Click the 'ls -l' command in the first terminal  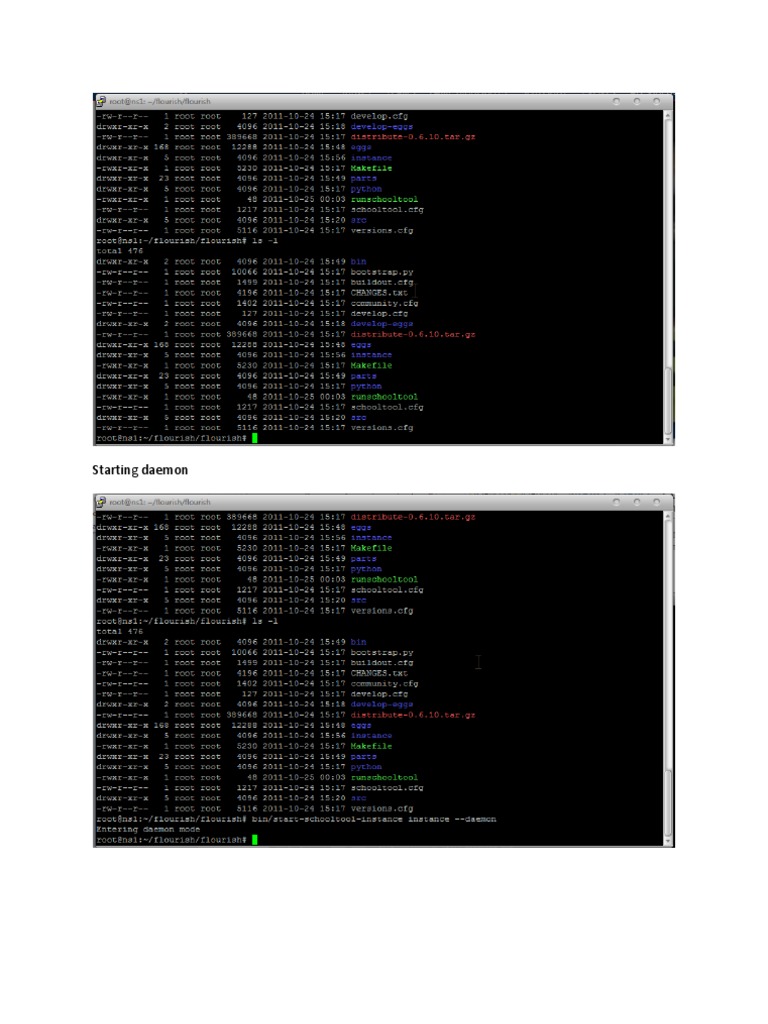tap(264, 240)
